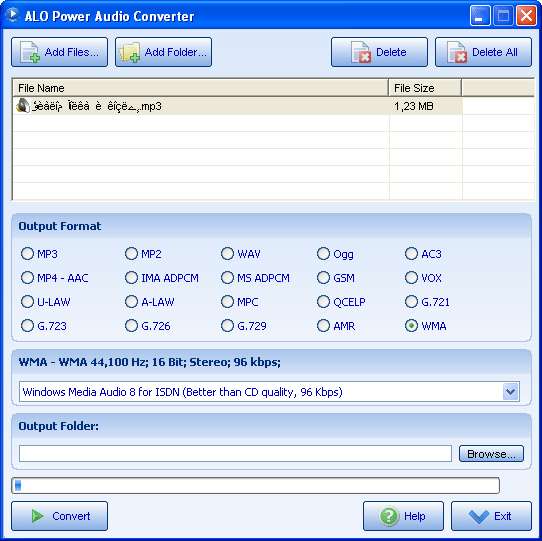Viewport: 542px width, 541px height.
Task: Select A-LAW radio button
Action: 131,301
